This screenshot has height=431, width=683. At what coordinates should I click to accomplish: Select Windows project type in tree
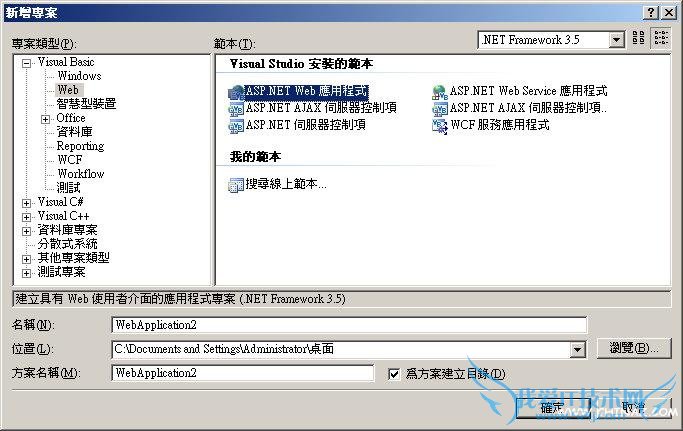(79, 76)
